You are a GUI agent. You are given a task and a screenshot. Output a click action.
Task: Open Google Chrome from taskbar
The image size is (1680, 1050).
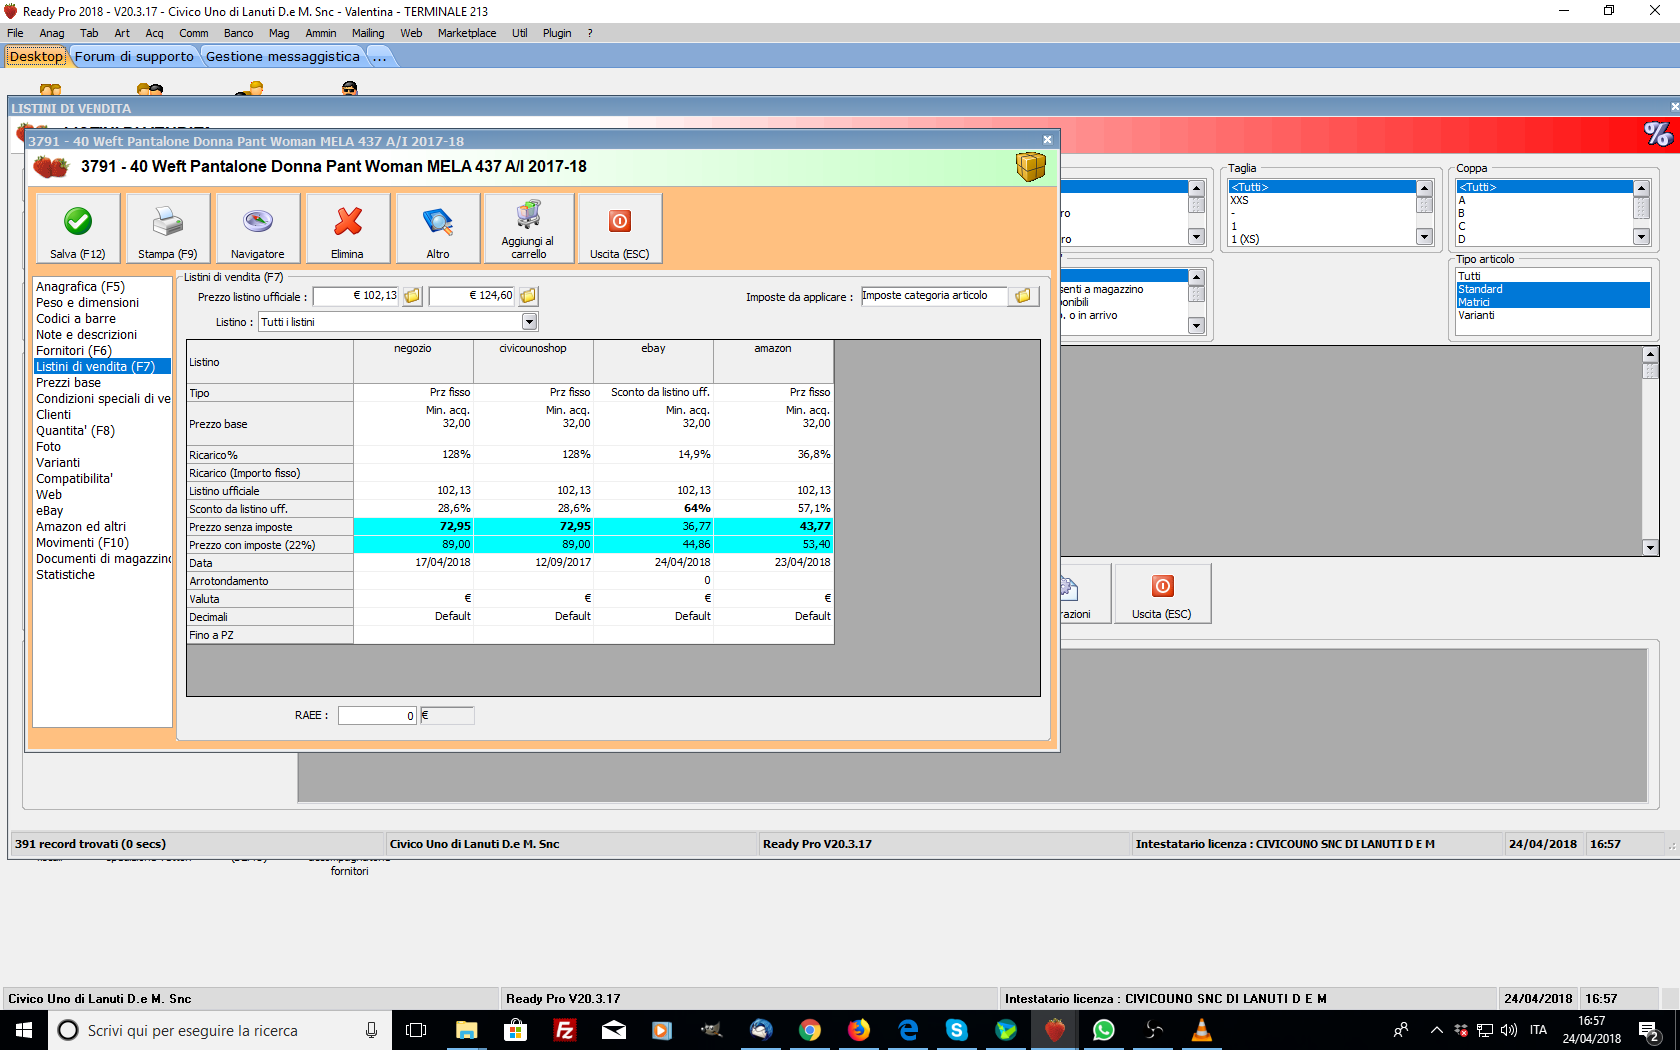(809, 1030)
